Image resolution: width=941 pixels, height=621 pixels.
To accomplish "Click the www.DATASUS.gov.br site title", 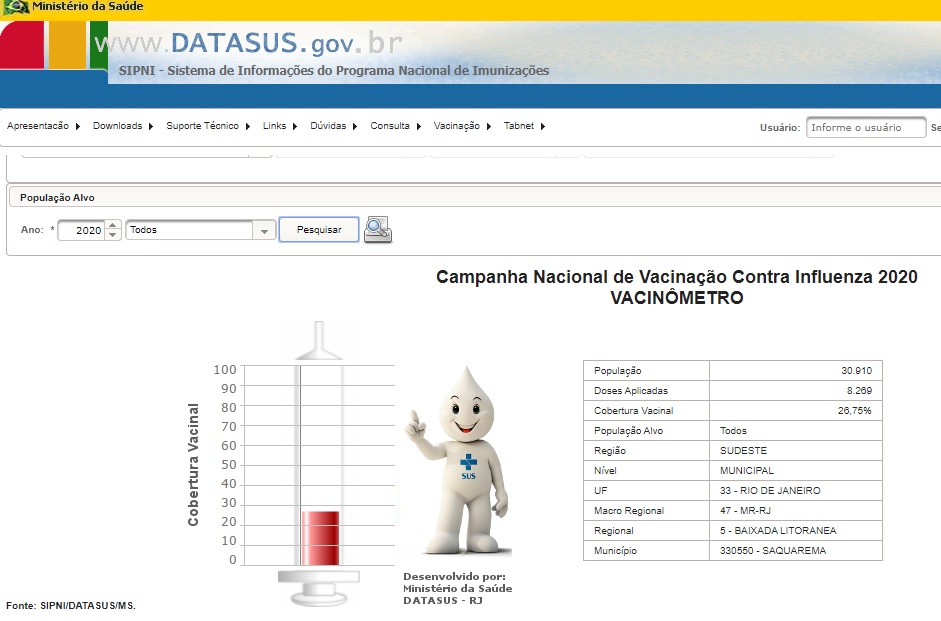I will [248, 43].
